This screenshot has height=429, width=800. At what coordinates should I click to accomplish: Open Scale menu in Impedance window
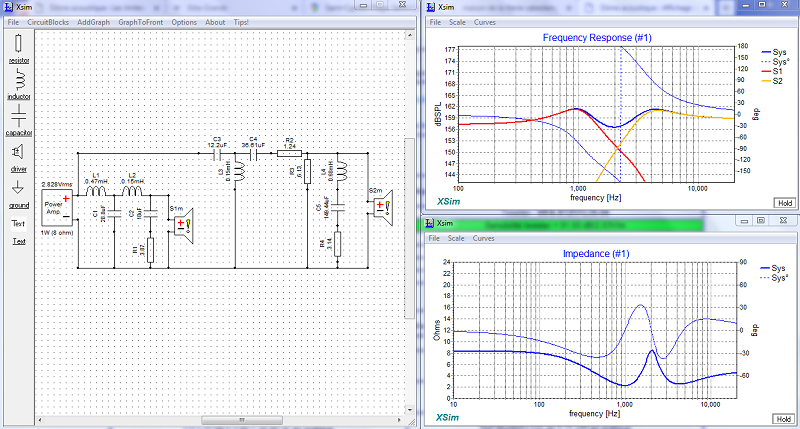pos(456,238)
